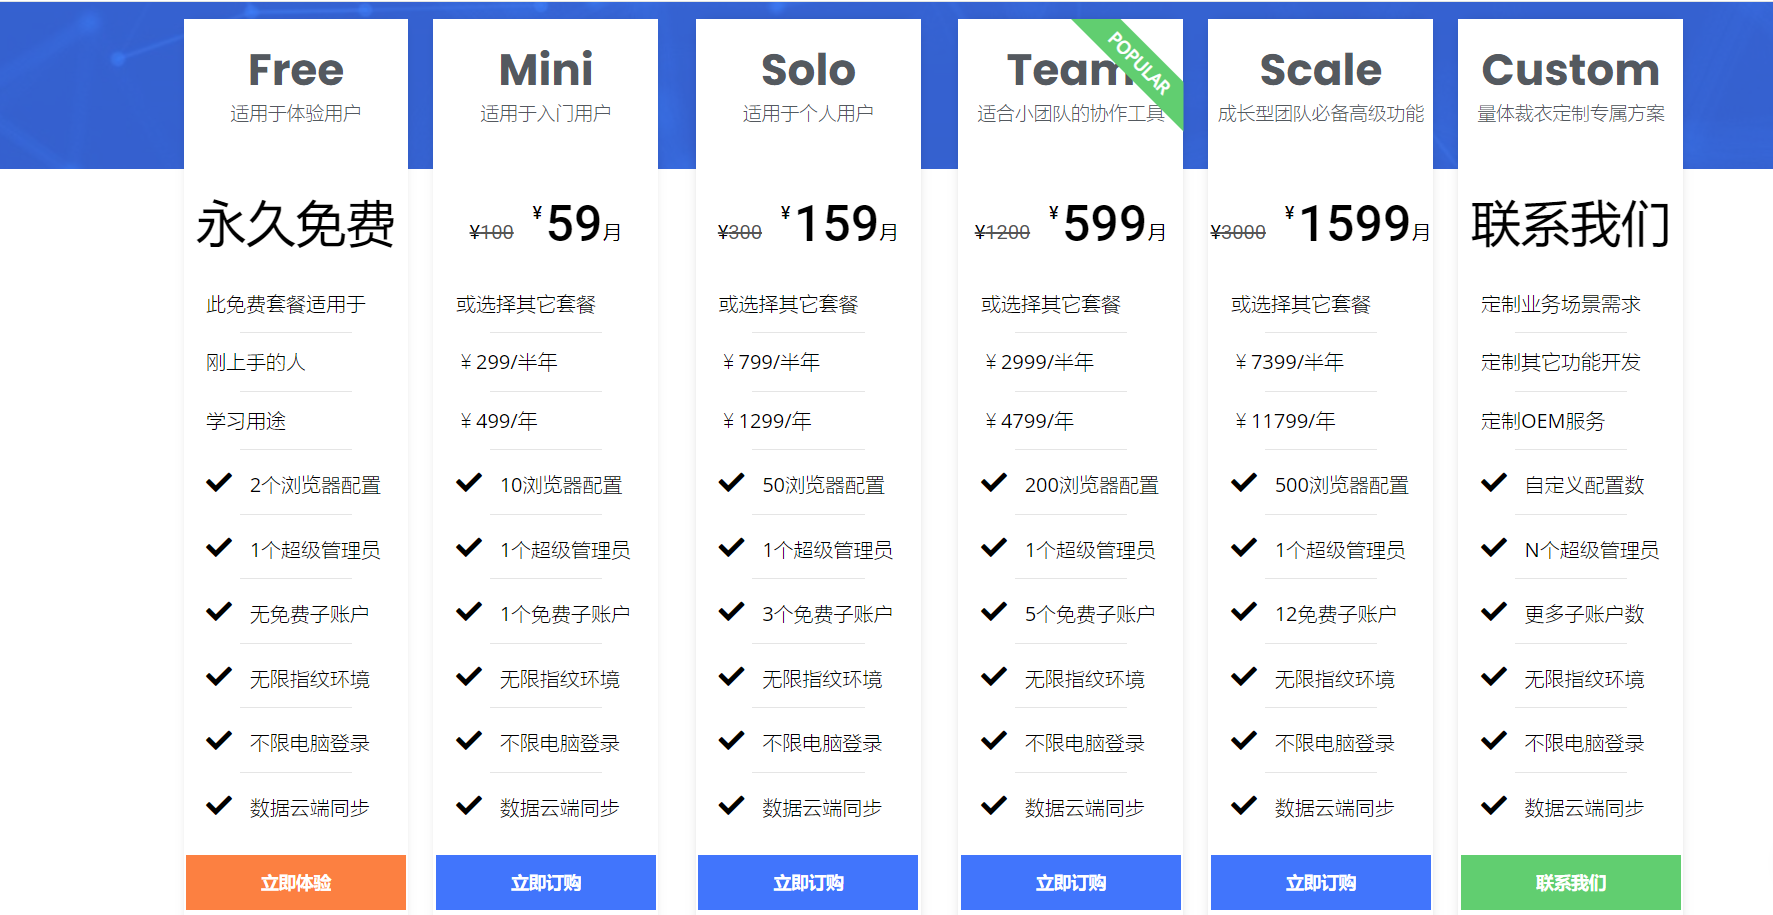Select the ¥299/半年 option in Mini
The image size is (1773, 915).
[x=508, y=362]
